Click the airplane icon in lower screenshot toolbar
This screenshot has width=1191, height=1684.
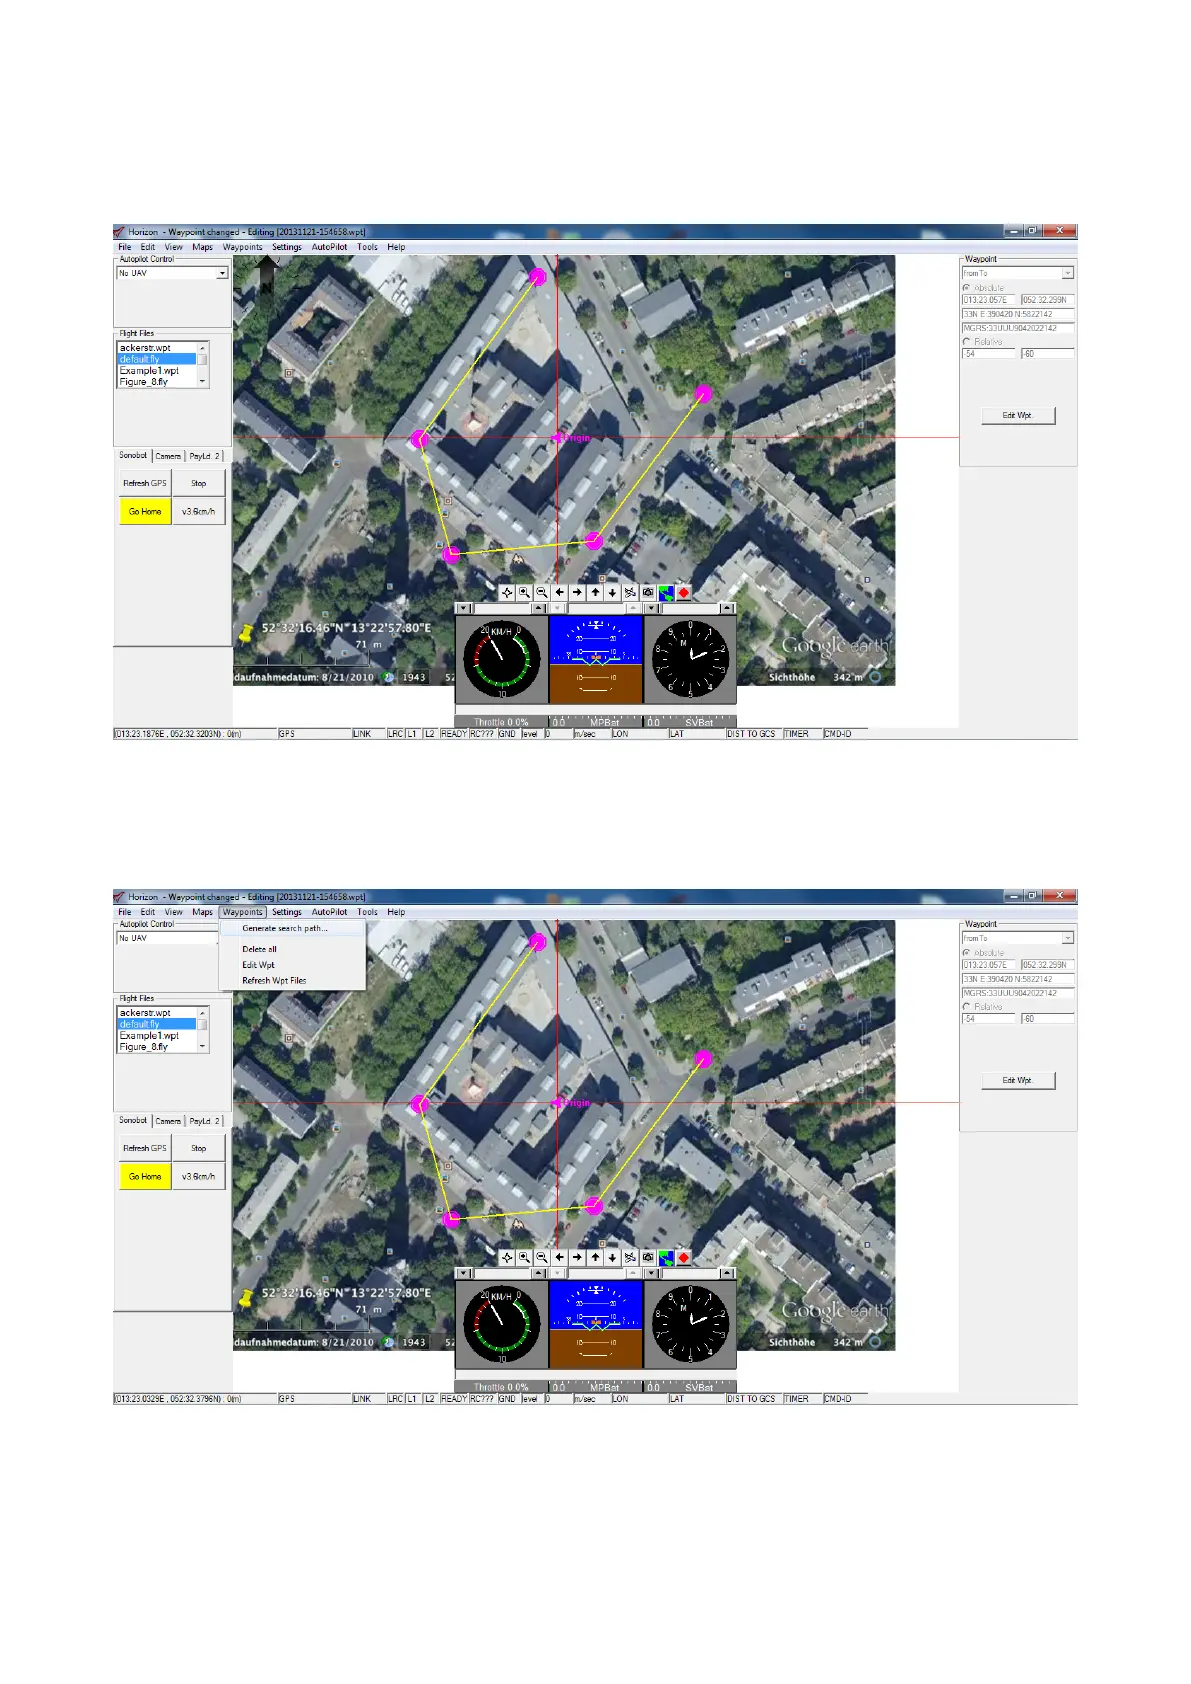click(x=630, y=1257)
